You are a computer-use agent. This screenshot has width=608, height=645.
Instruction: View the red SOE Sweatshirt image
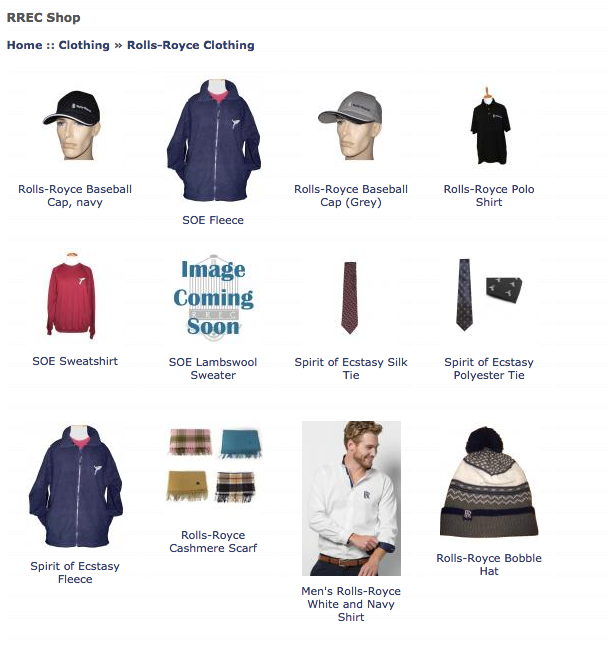[x=72, y=295]
